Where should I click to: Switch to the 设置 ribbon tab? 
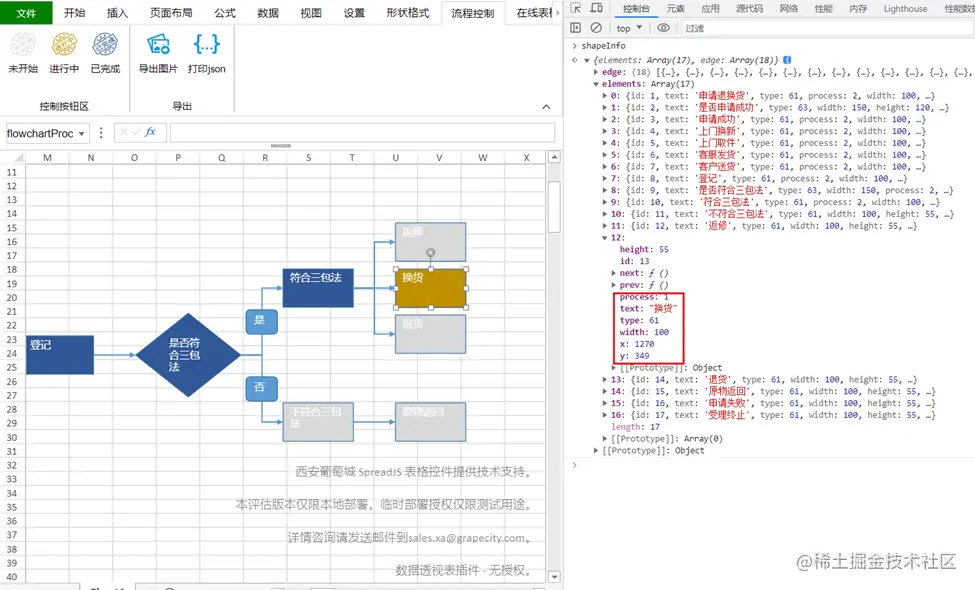coord(354,12)
